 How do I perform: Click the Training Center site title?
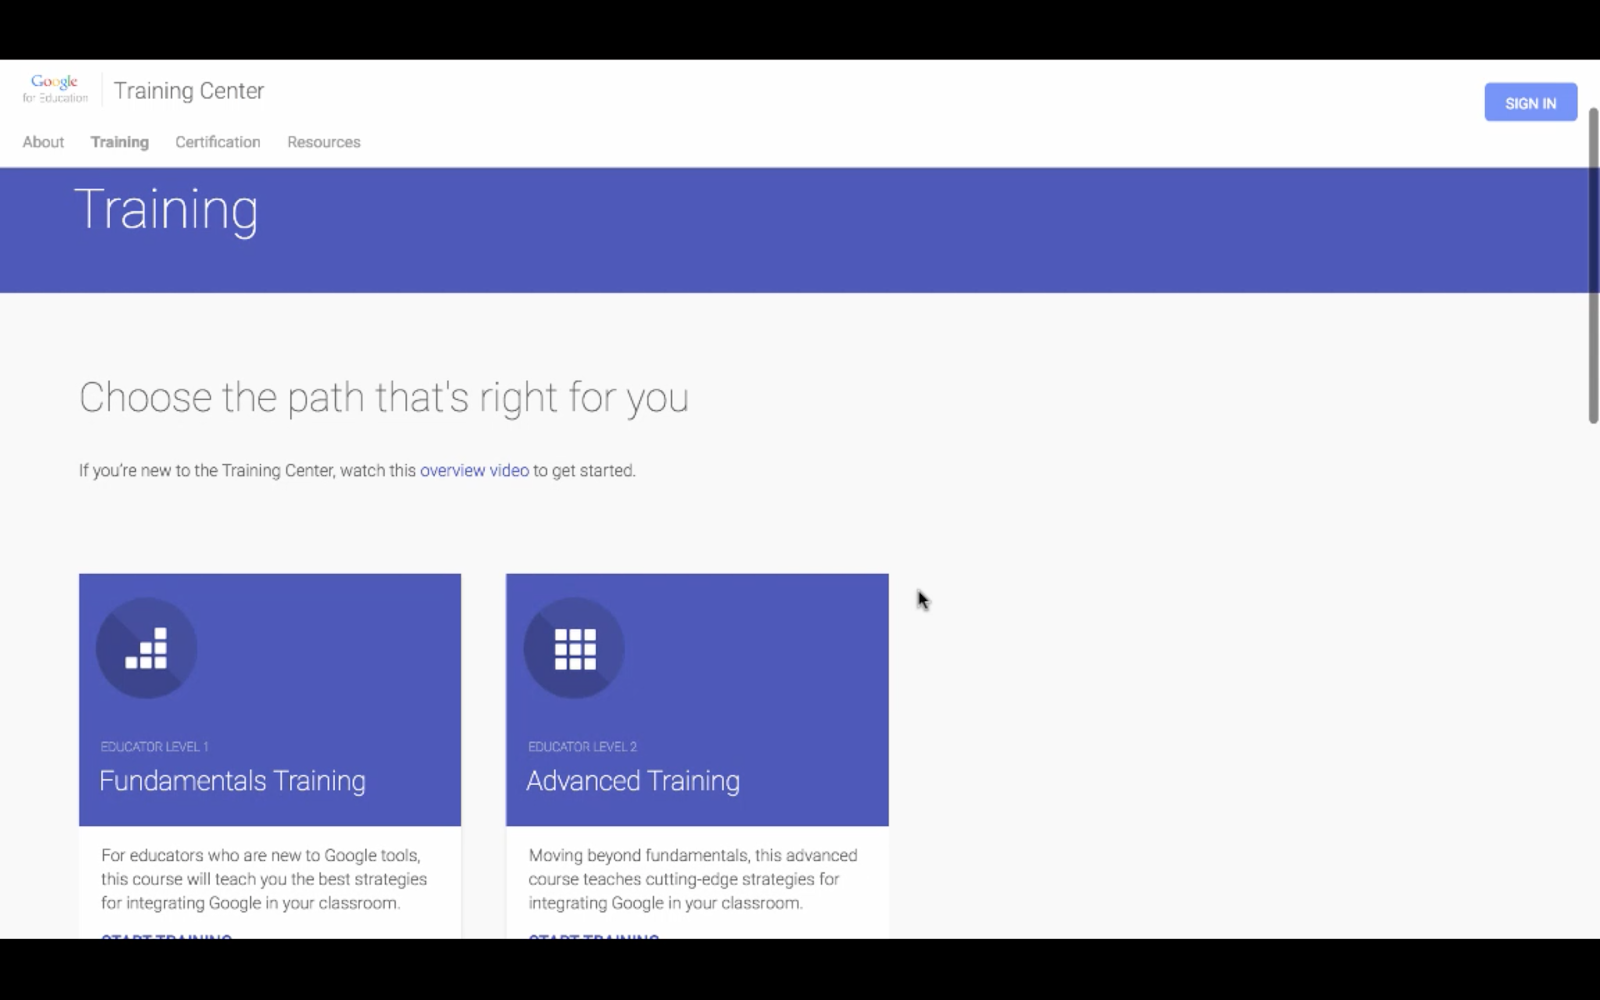pos(189,91)
